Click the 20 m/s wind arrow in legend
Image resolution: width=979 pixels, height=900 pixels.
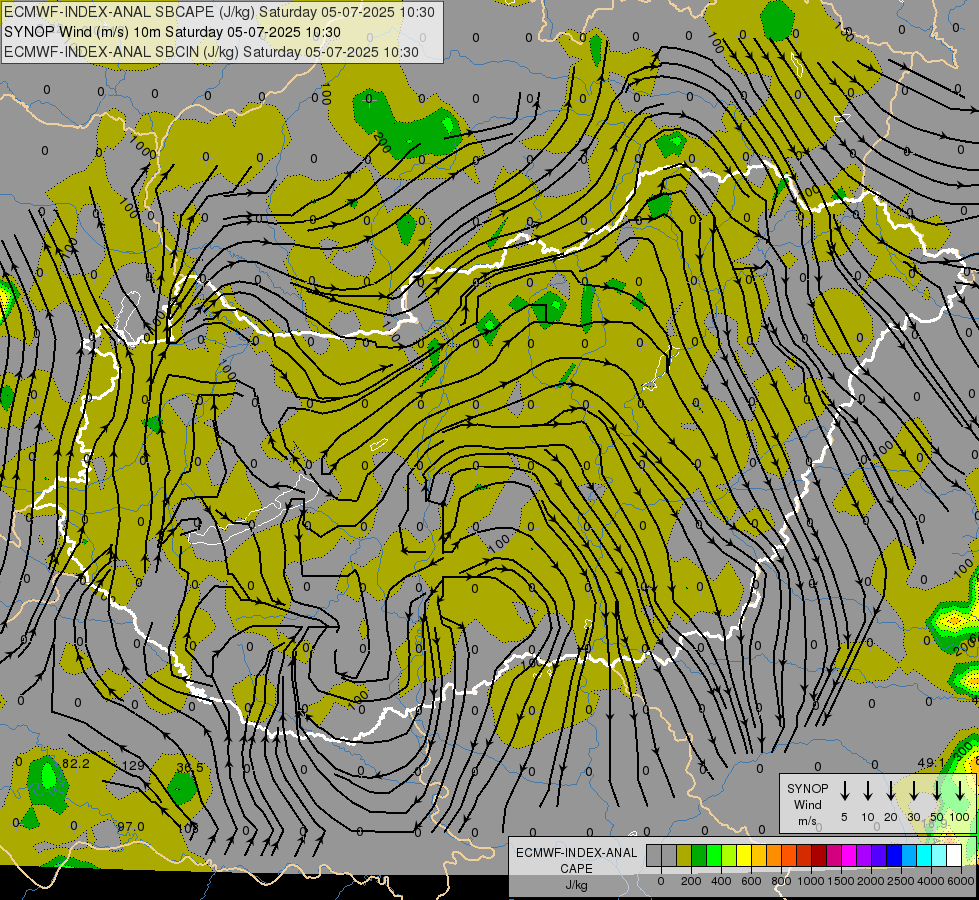(891, 791)
